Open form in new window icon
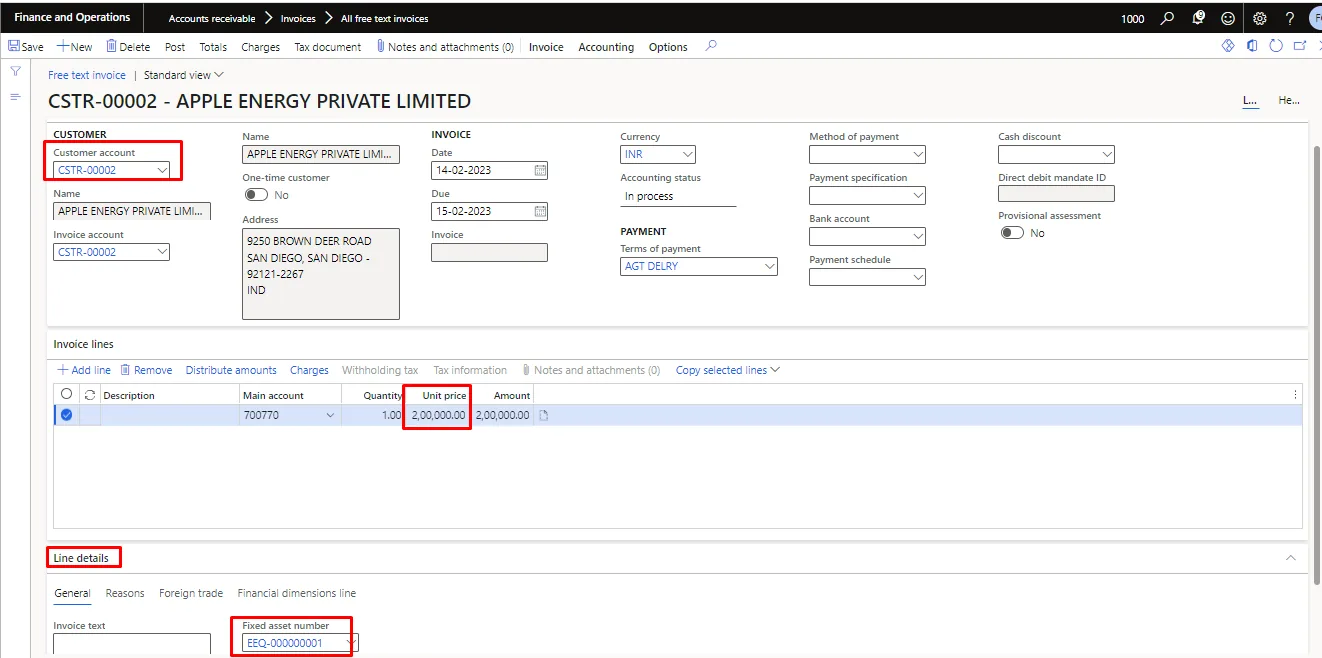 (x=1300, y=46)
